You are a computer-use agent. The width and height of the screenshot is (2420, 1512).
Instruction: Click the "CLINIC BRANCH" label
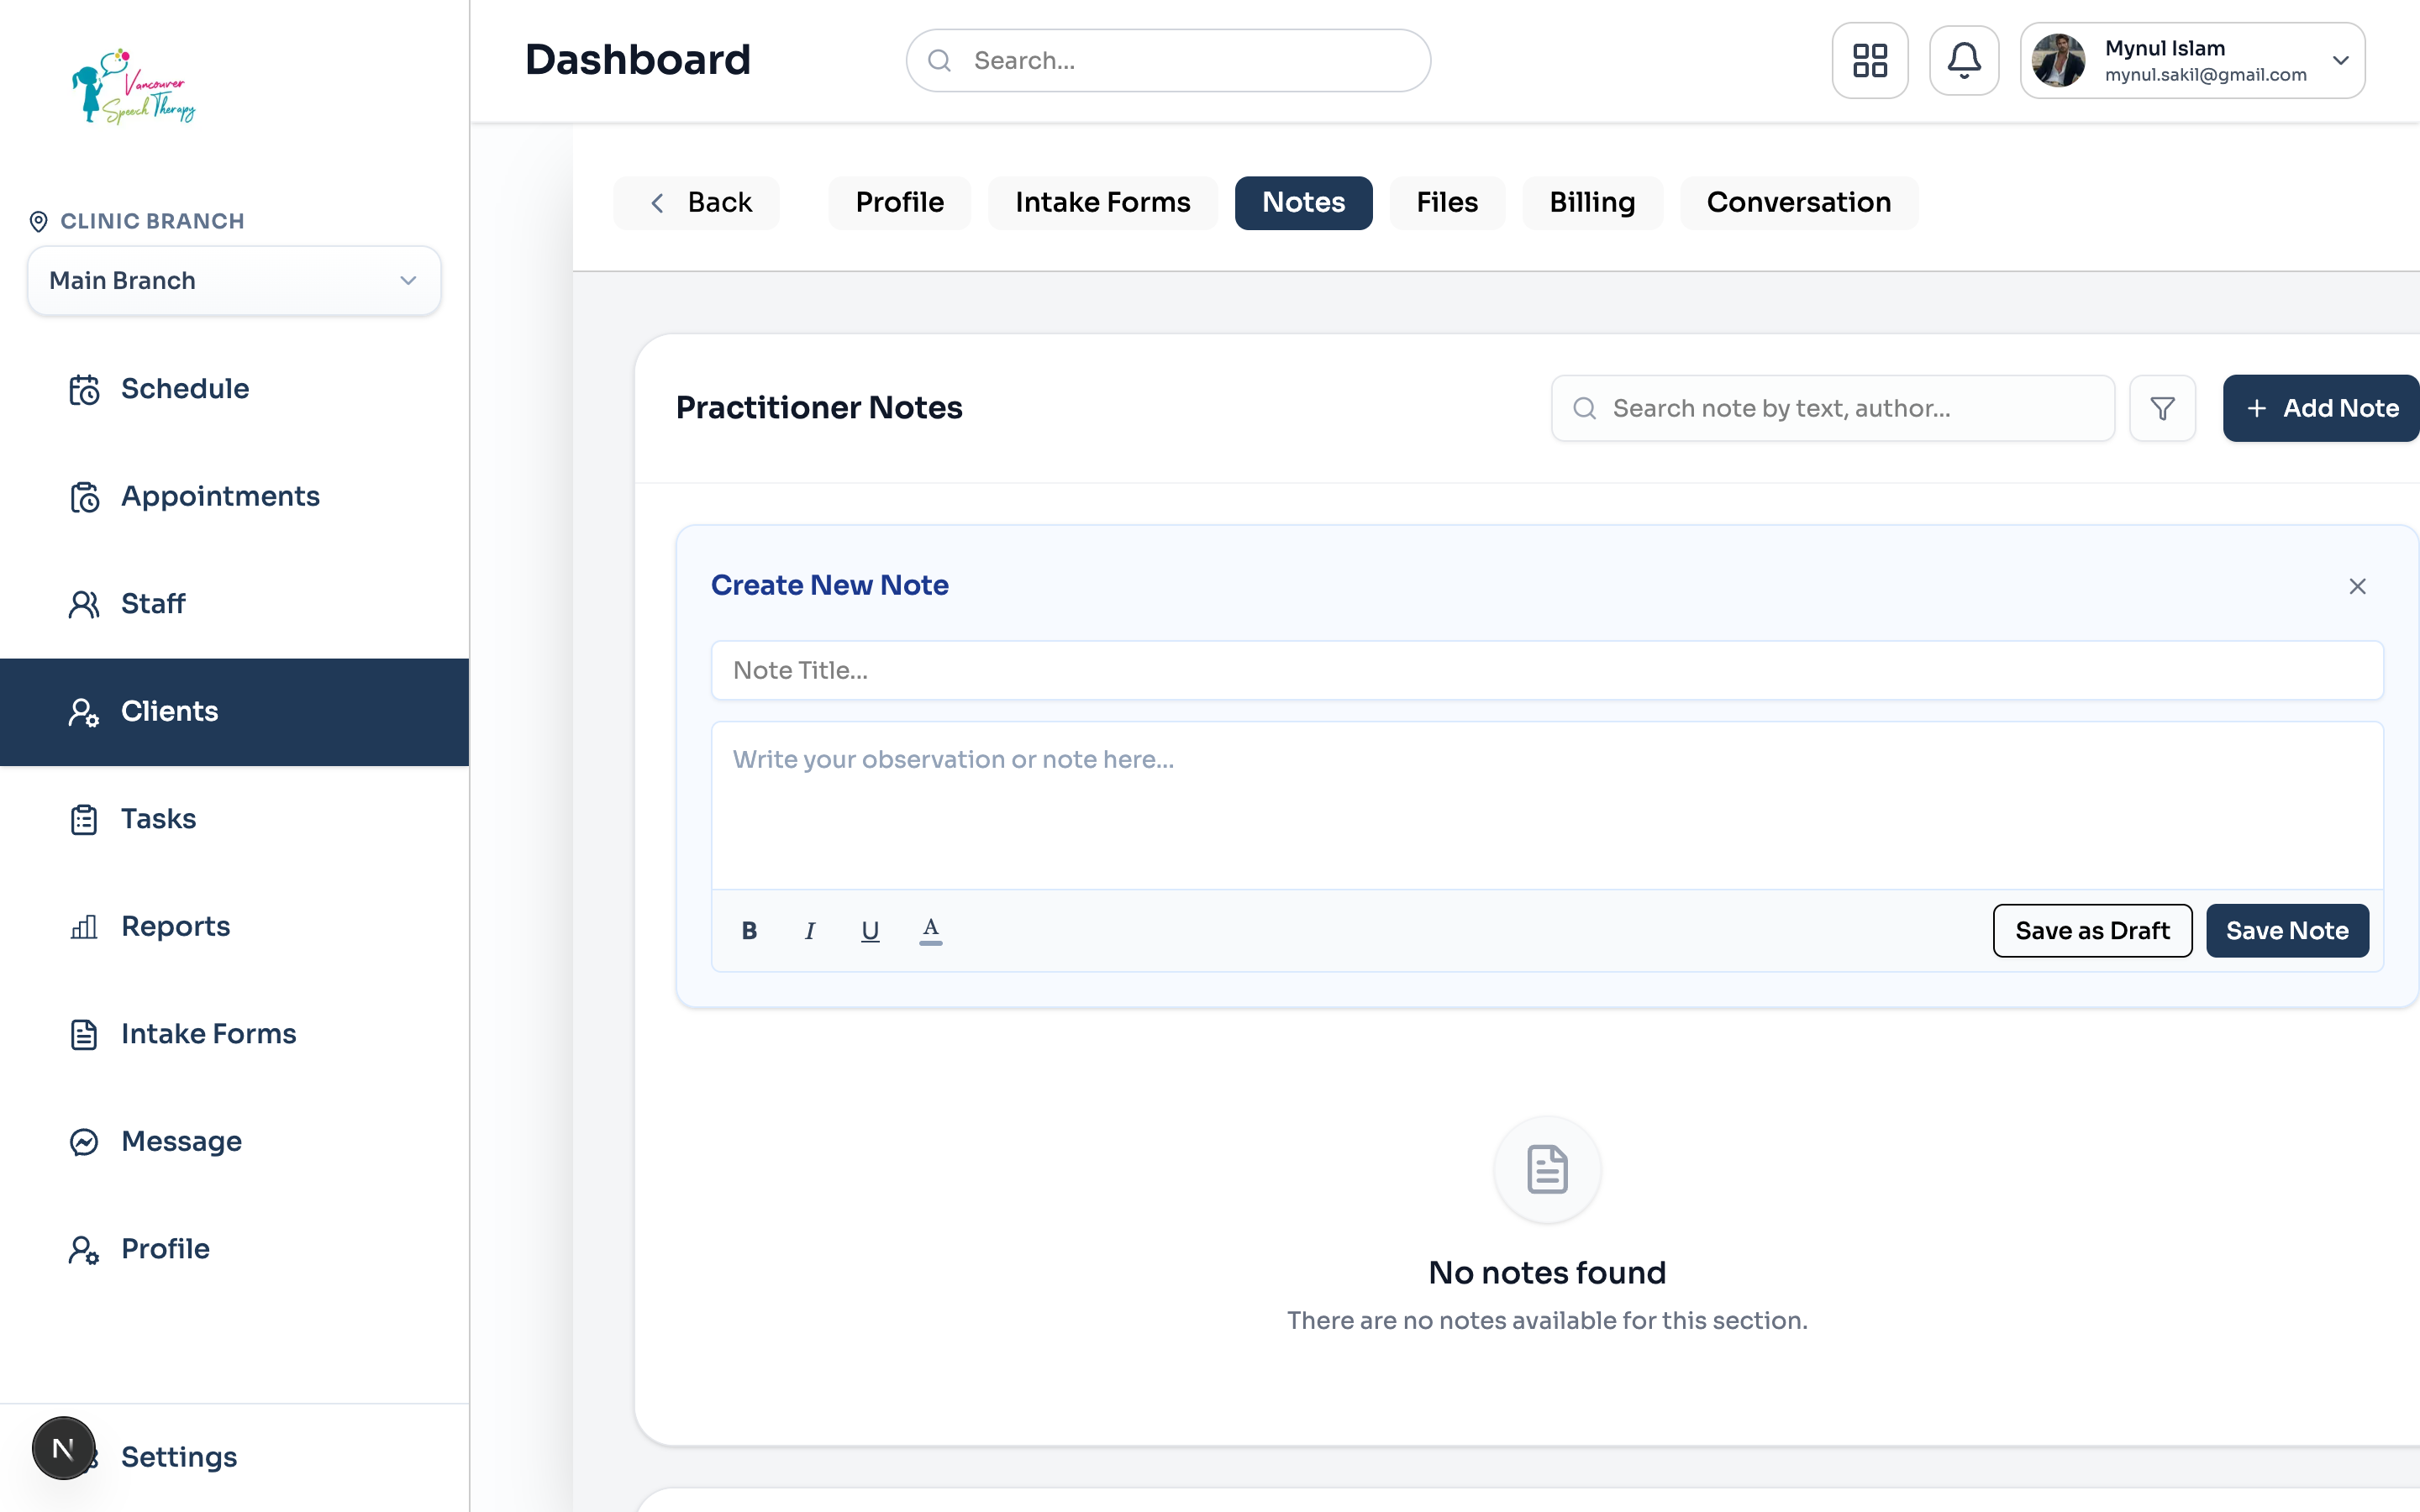(152, 221)
